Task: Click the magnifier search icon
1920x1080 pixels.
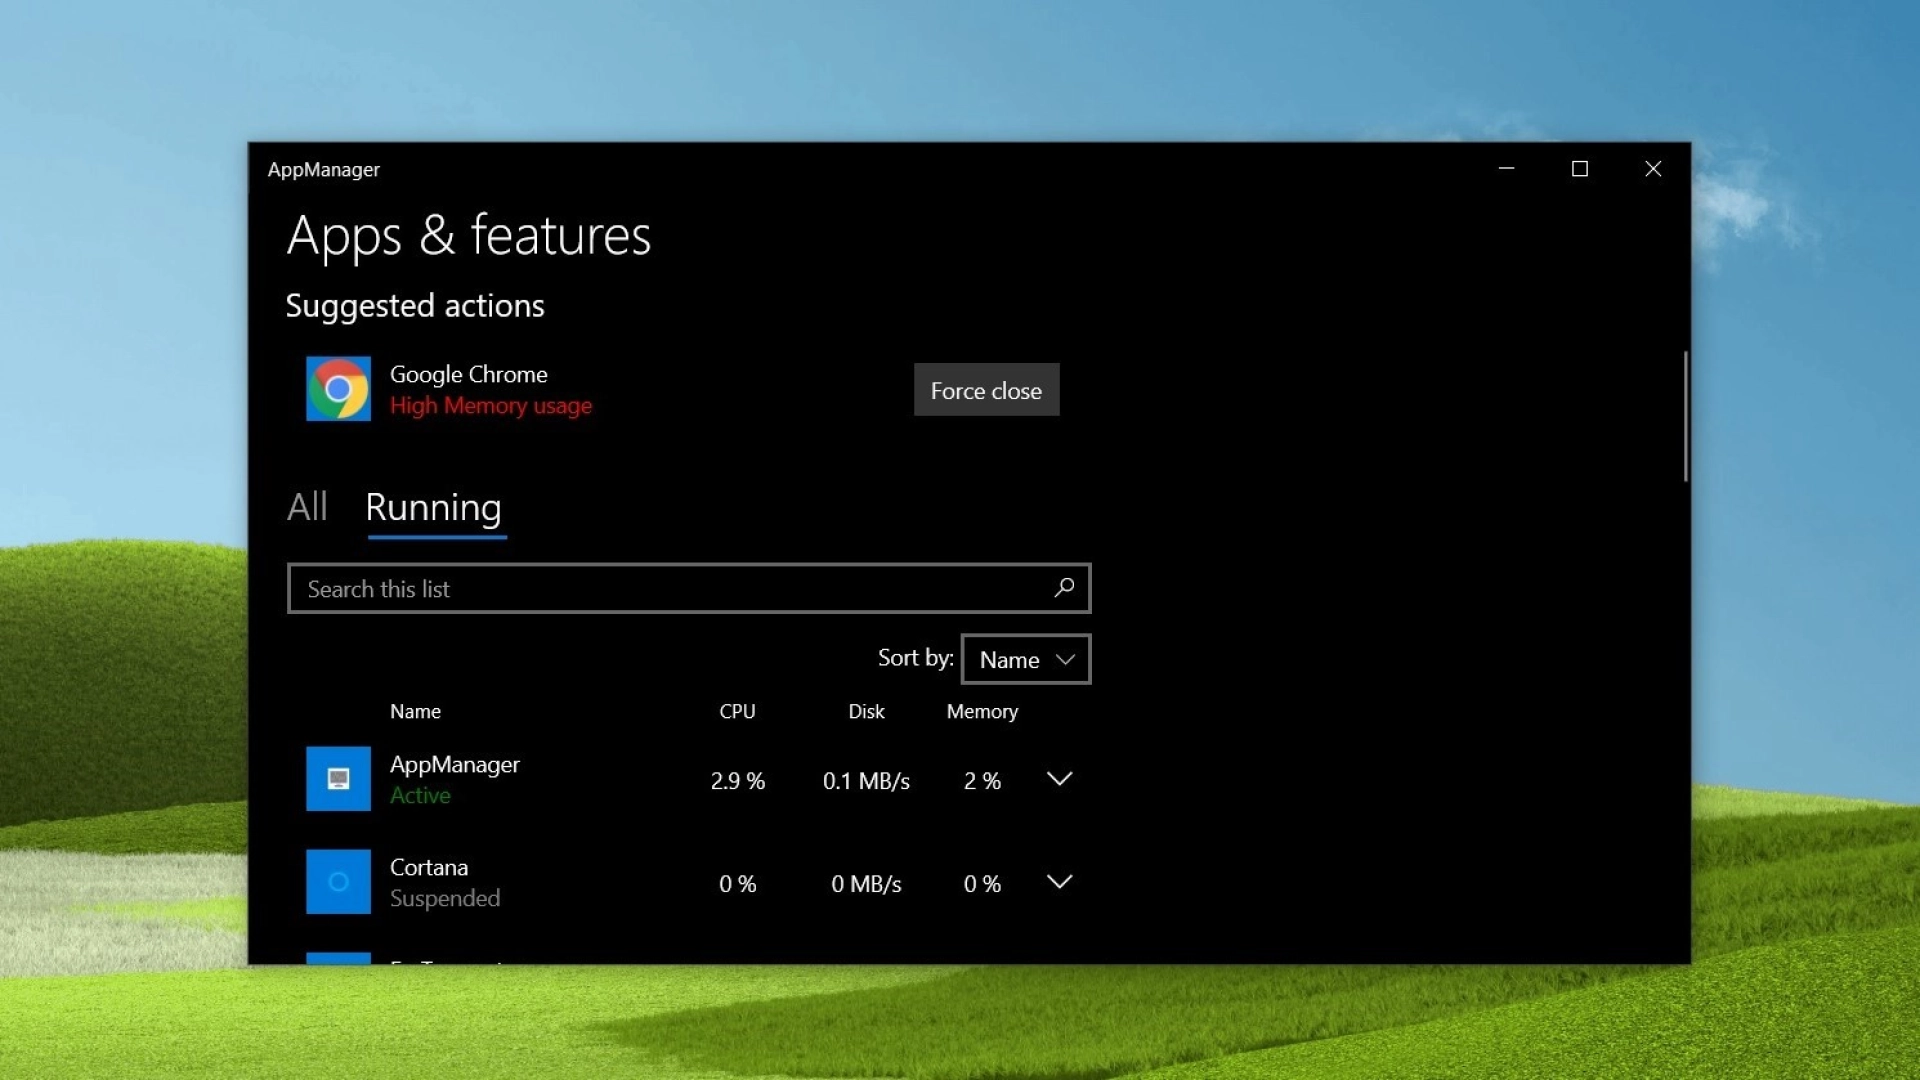Action: pos(1064,588)
